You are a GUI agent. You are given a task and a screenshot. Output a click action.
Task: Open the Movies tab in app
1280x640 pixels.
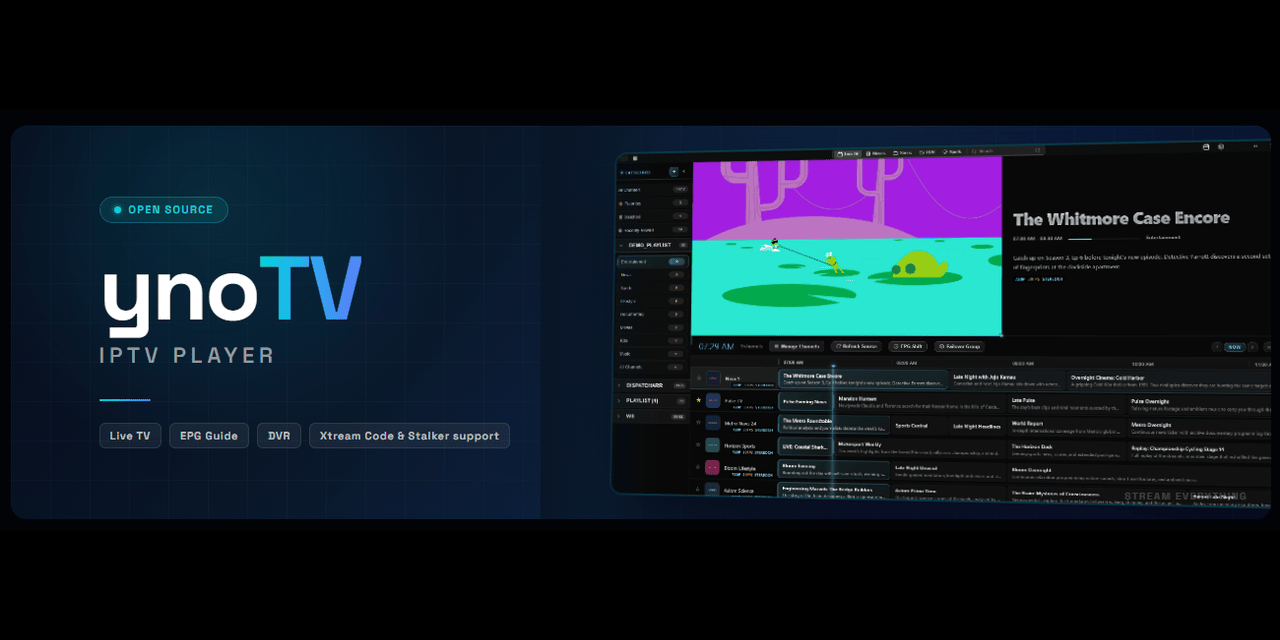(876, 153)
